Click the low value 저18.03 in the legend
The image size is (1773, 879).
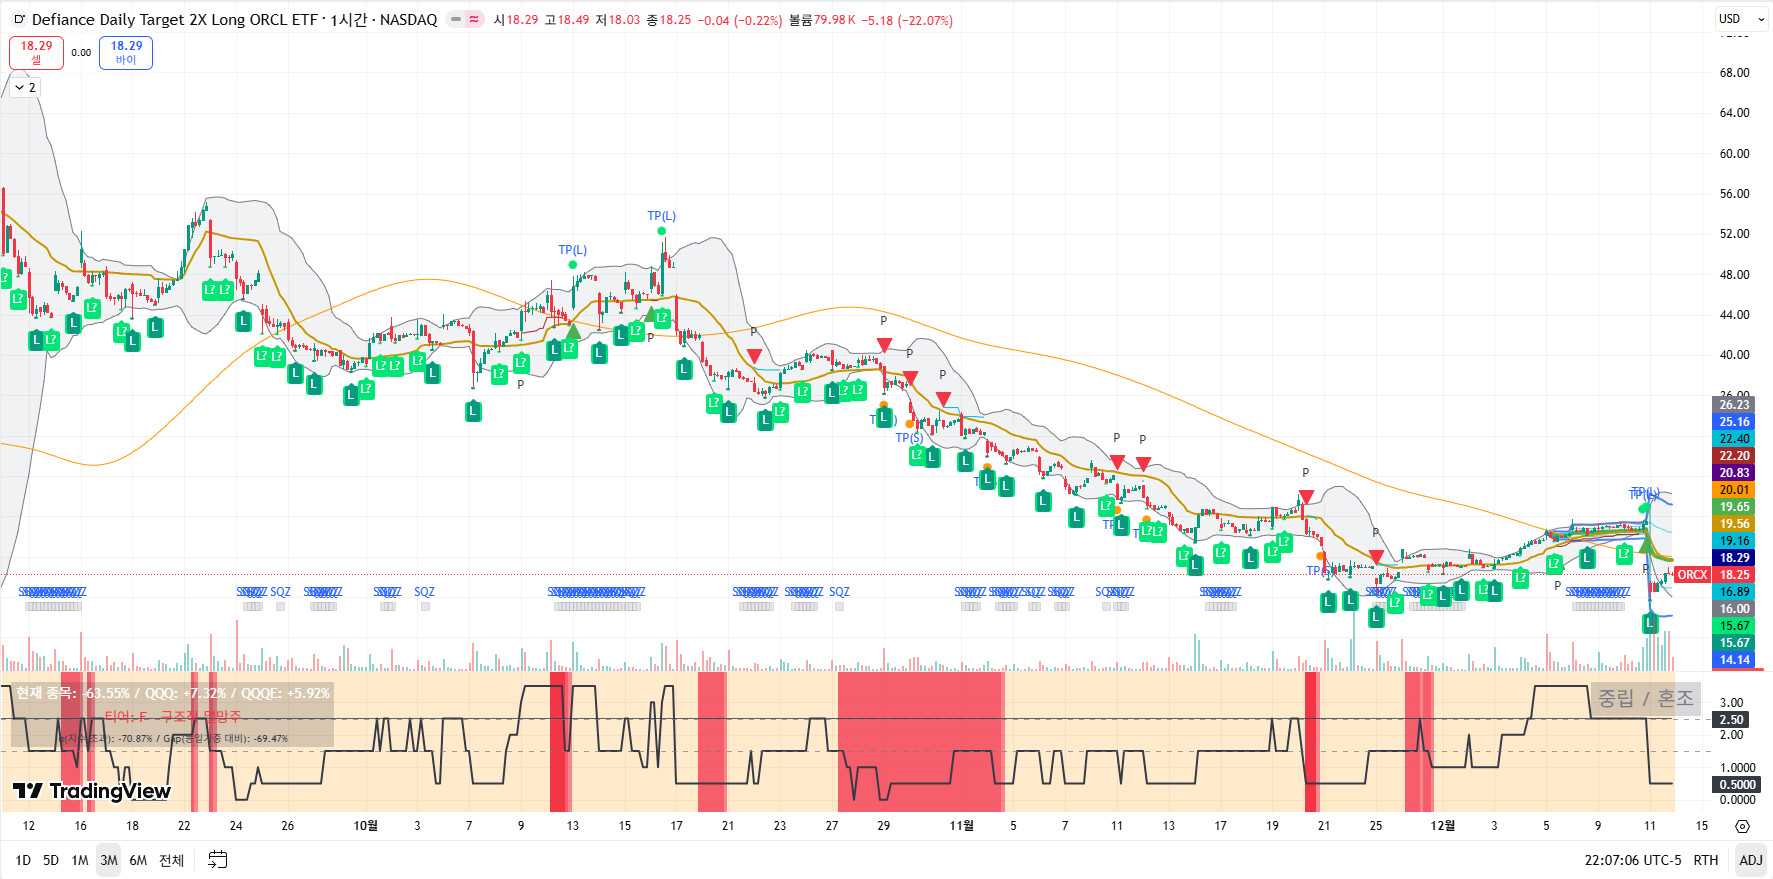618,20
